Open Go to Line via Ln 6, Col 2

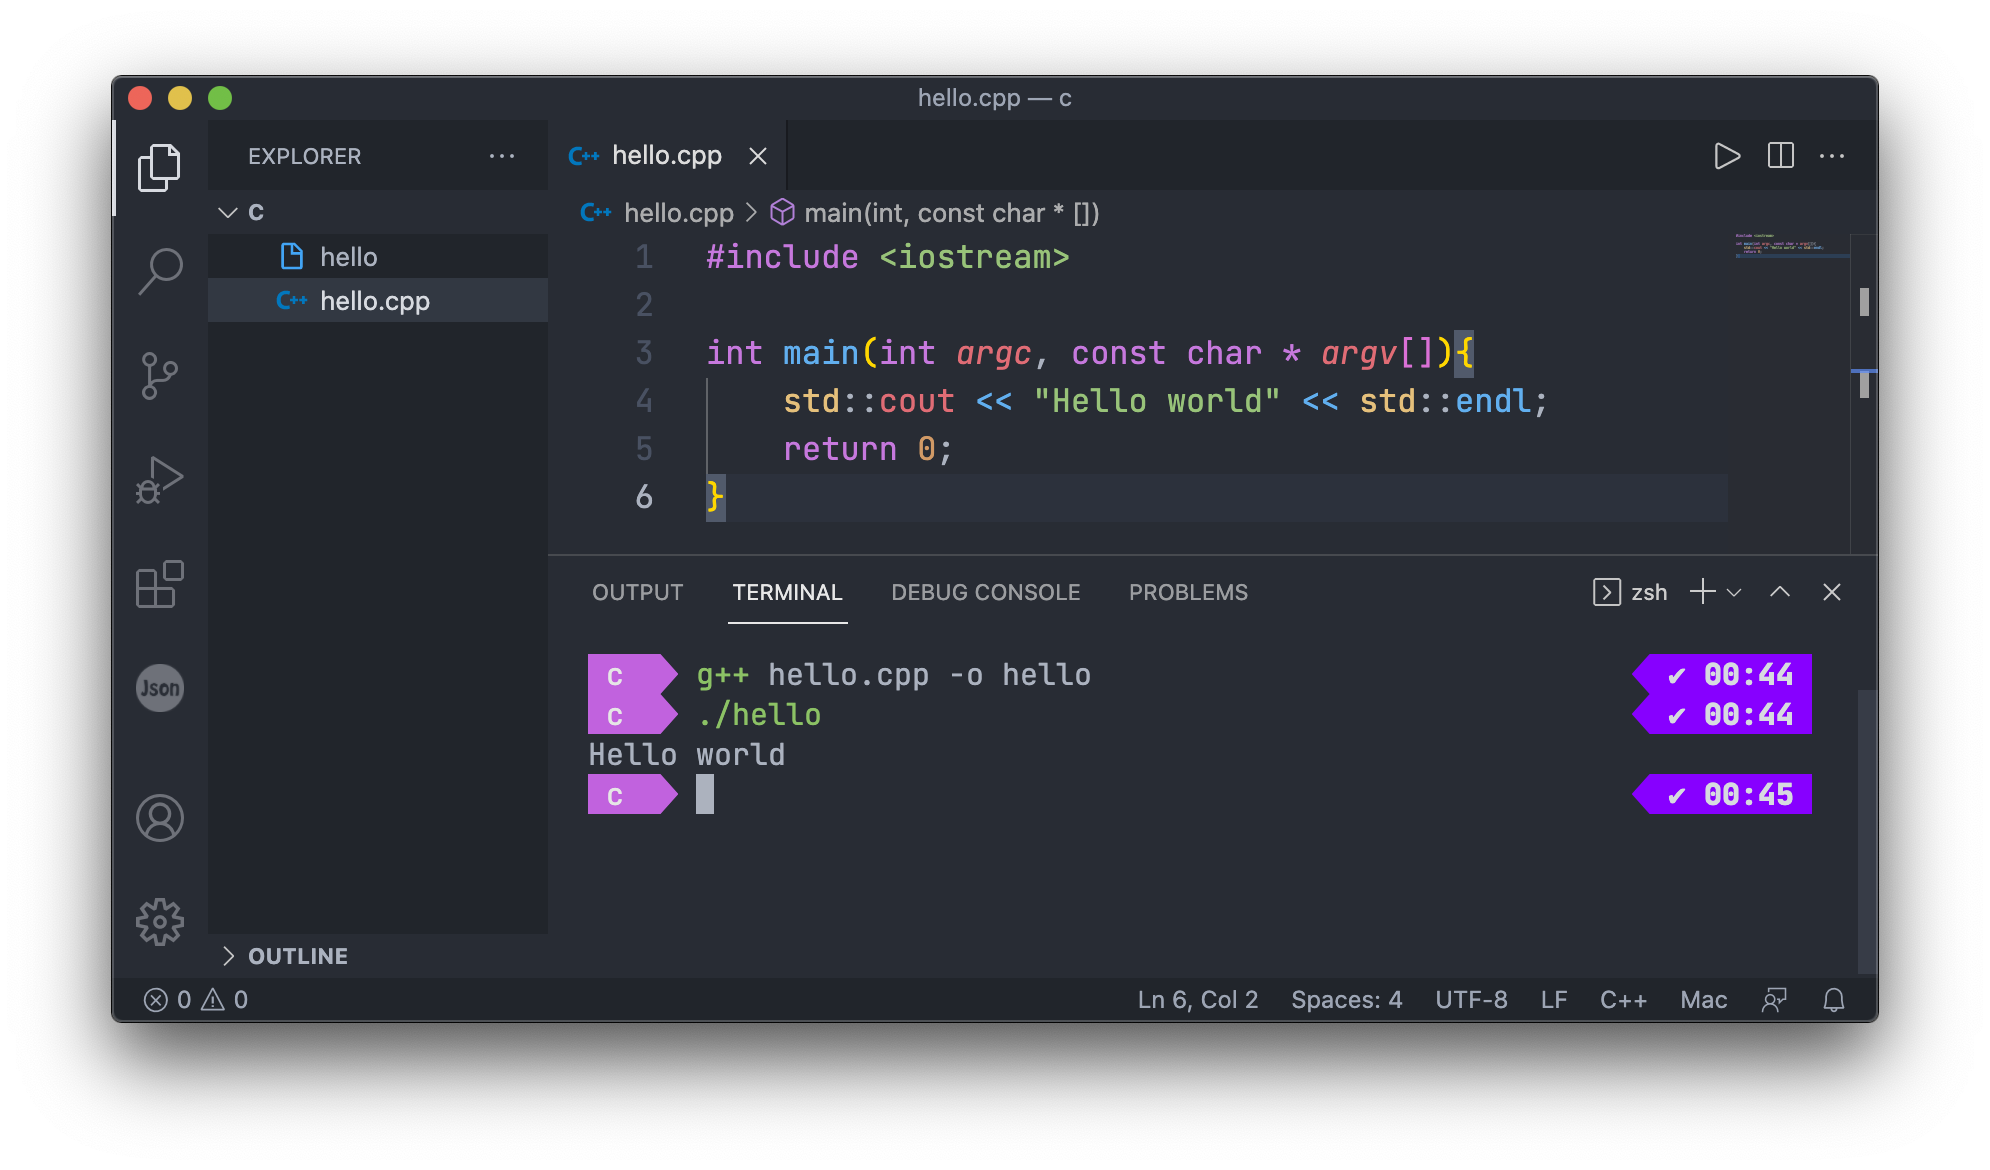pyautogui.click(x=1198, y=1000)
